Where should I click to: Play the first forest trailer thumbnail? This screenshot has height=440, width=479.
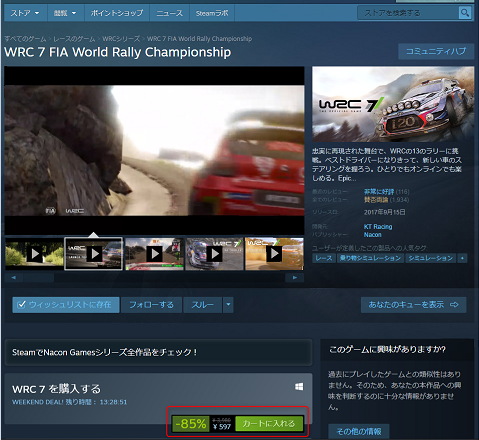click(34, 254)
